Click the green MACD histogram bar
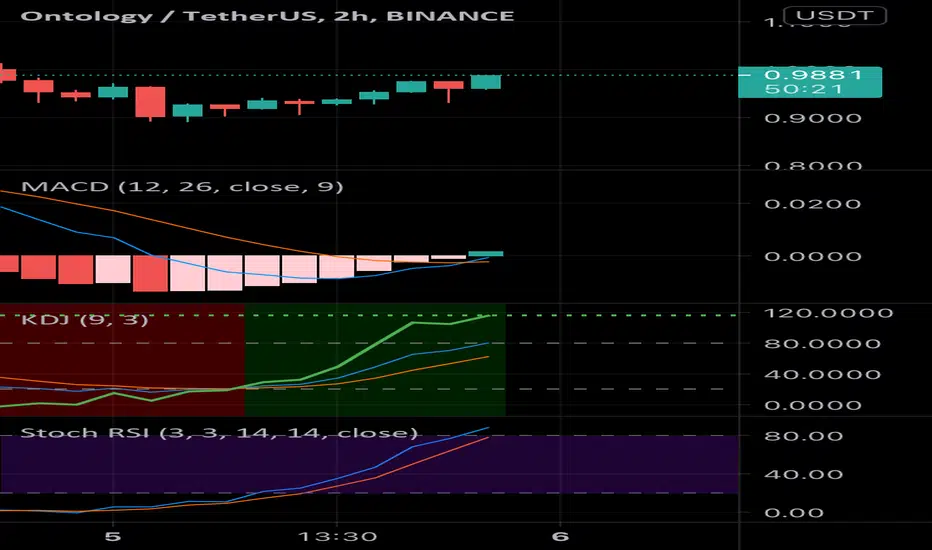Screen dimensions: 932x550 click(x=486, y=254)
